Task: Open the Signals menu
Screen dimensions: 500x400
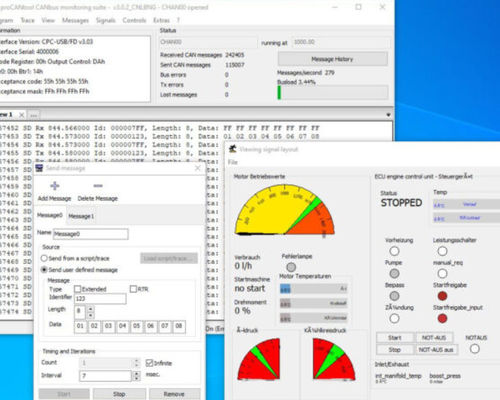Action: [106, 20]
